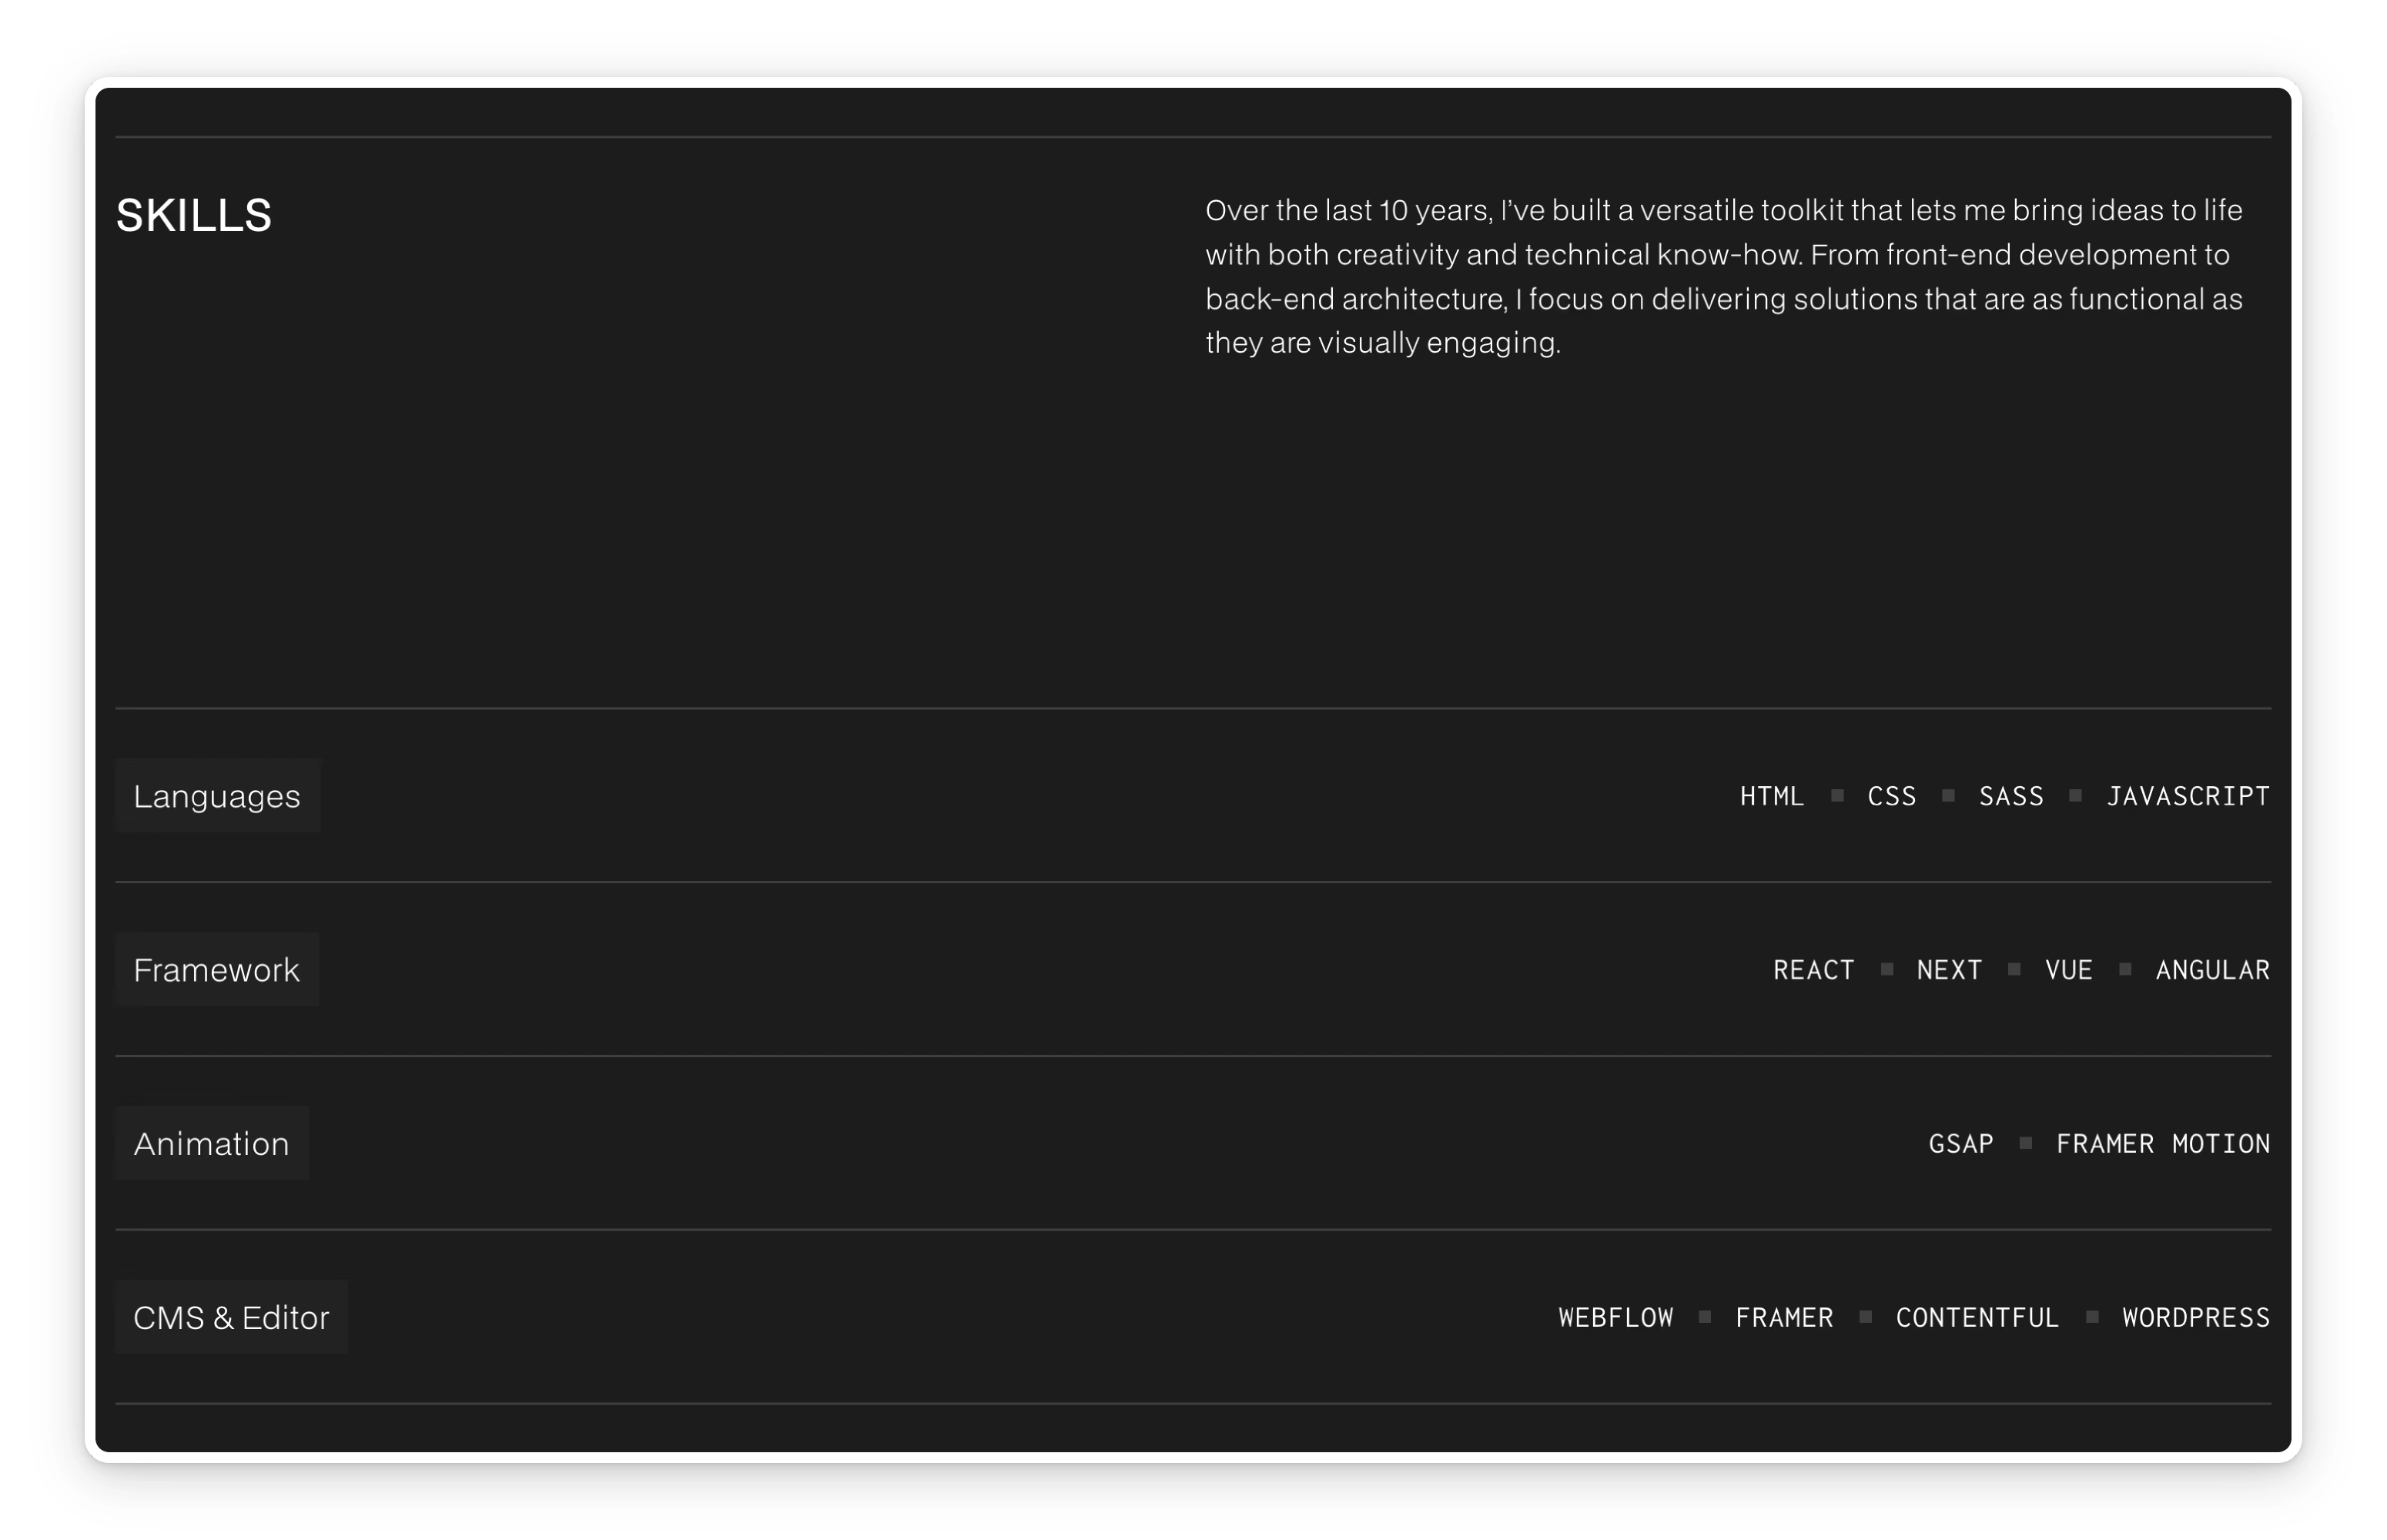This screenshot has width=2387, height=1540.
Task: Click the ANGULAR framework tag
Action: pyautogui.click(x=2212, y=971)
